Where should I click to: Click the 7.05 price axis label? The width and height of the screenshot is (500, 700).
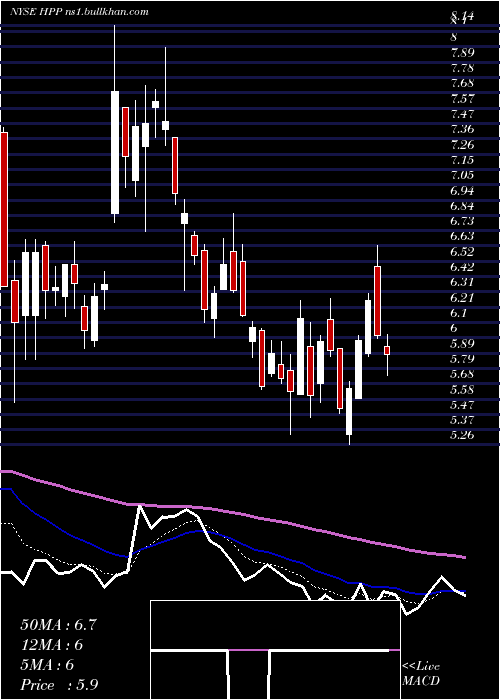[462, 175]
